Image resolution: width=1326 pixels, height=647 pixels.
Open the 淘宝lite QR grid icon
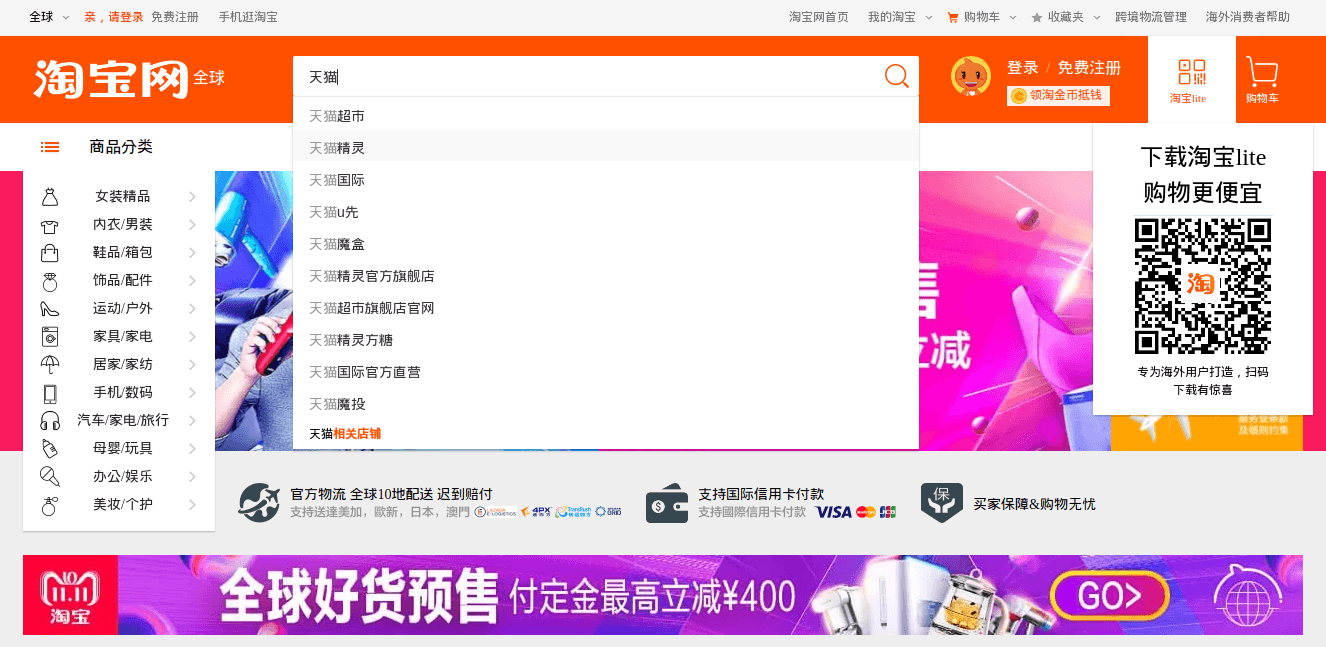[x=1191, y=72]
